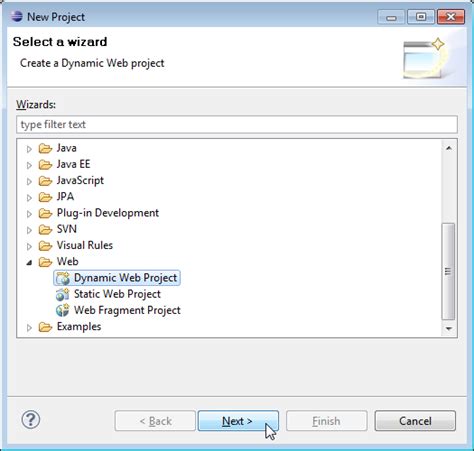Select the SVN label
This screenshot has height=451, width=474.
coord(67,229)
